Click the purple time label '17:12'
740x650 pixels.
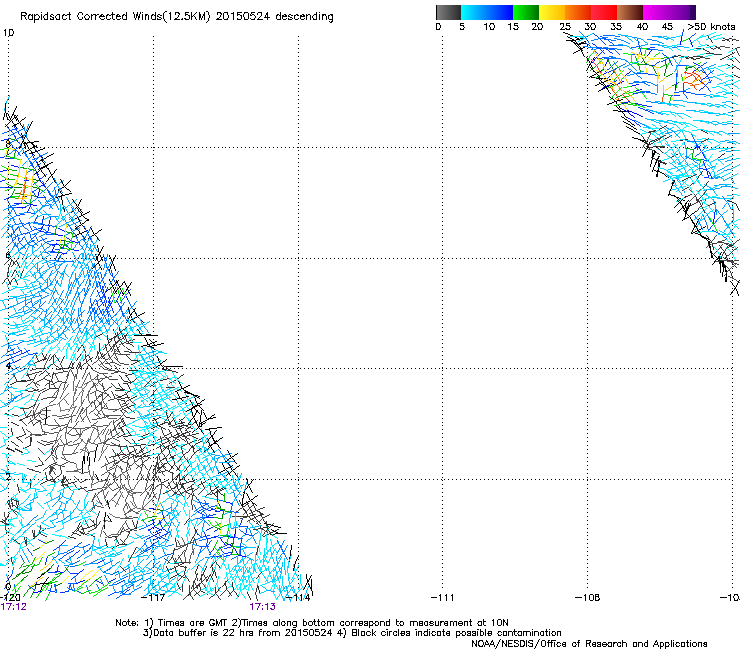coord(14,607)
